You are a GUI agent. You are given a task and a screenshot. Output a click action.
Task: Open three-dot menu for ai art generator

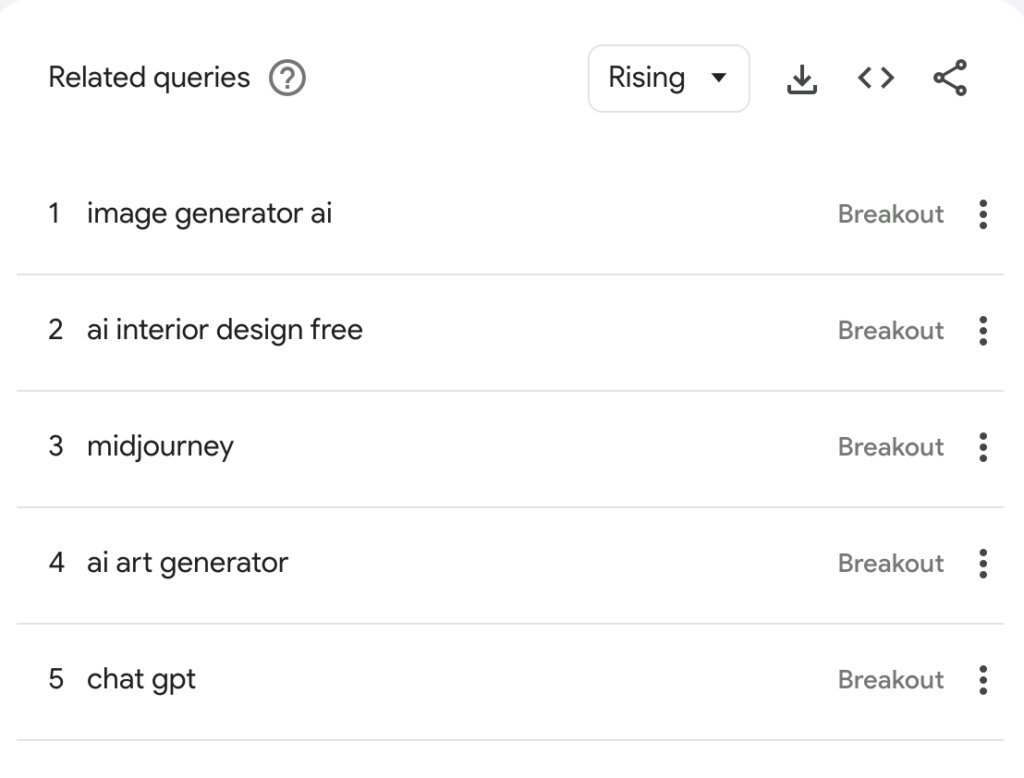point(984,563)
